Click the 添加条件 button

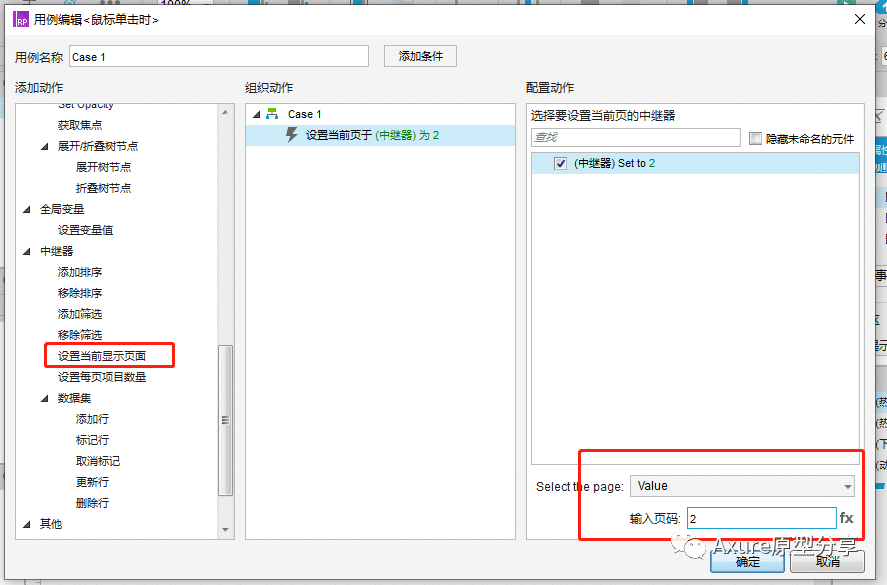(420, 56)
